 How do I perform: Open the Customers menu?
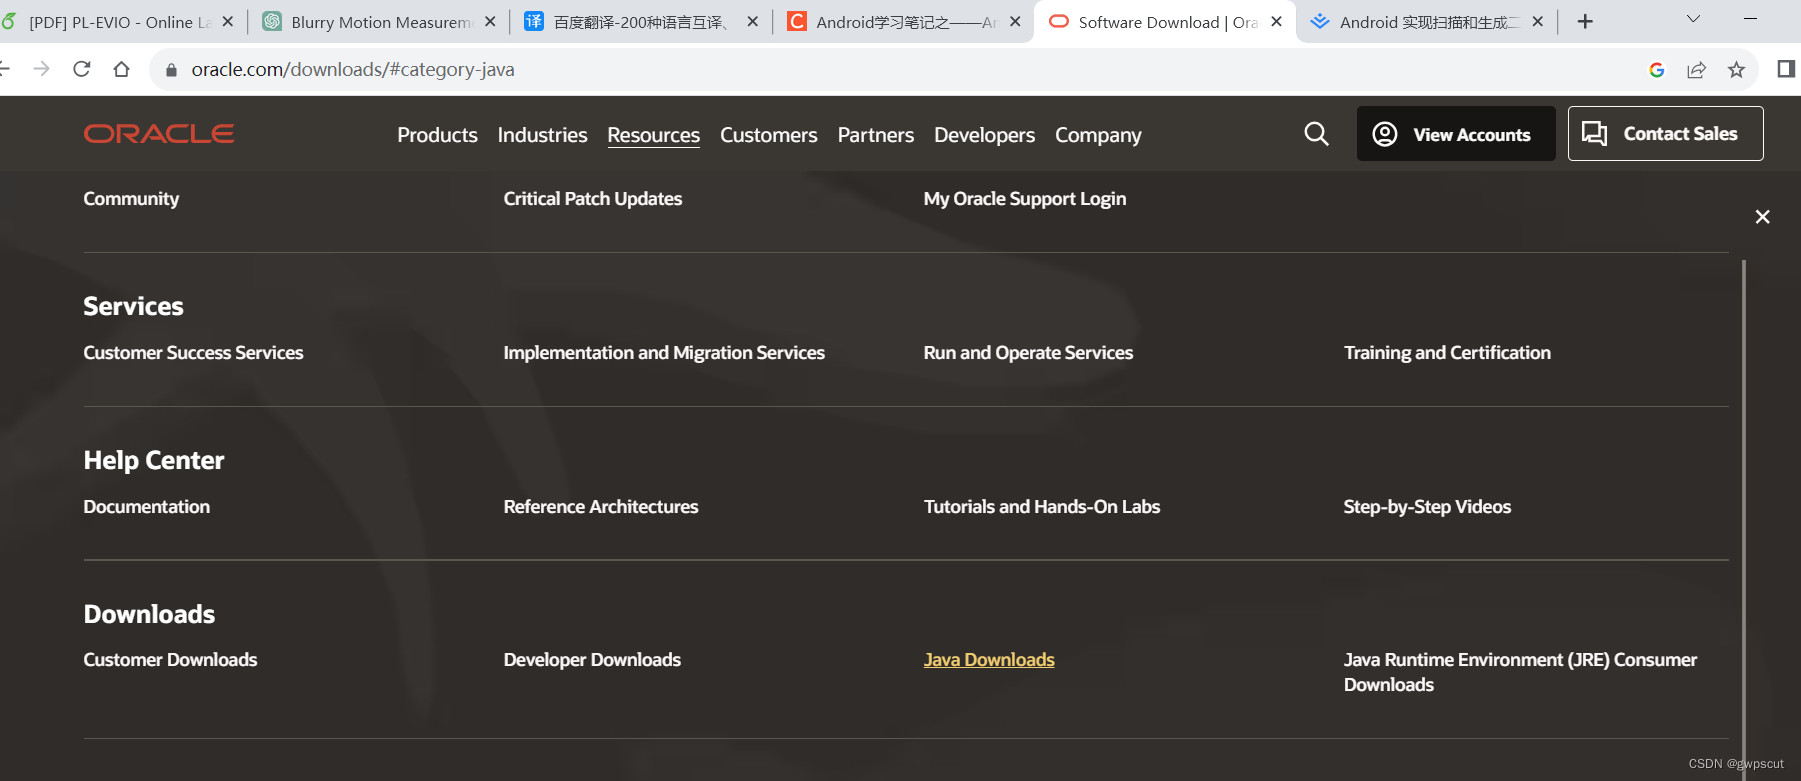pyautogui.click(x=768, y=135)
